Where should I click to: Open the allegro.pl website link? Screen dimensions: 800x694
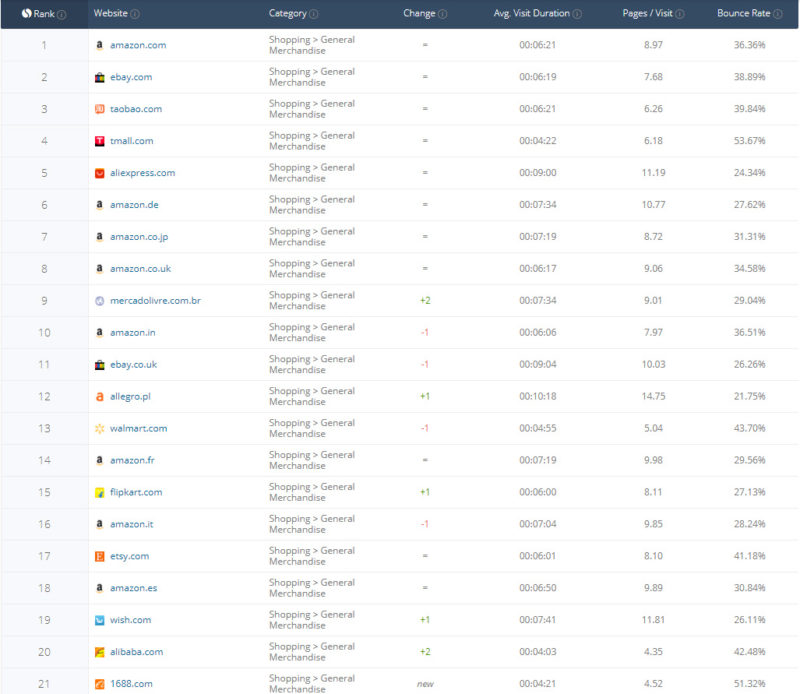click(131, 396)
